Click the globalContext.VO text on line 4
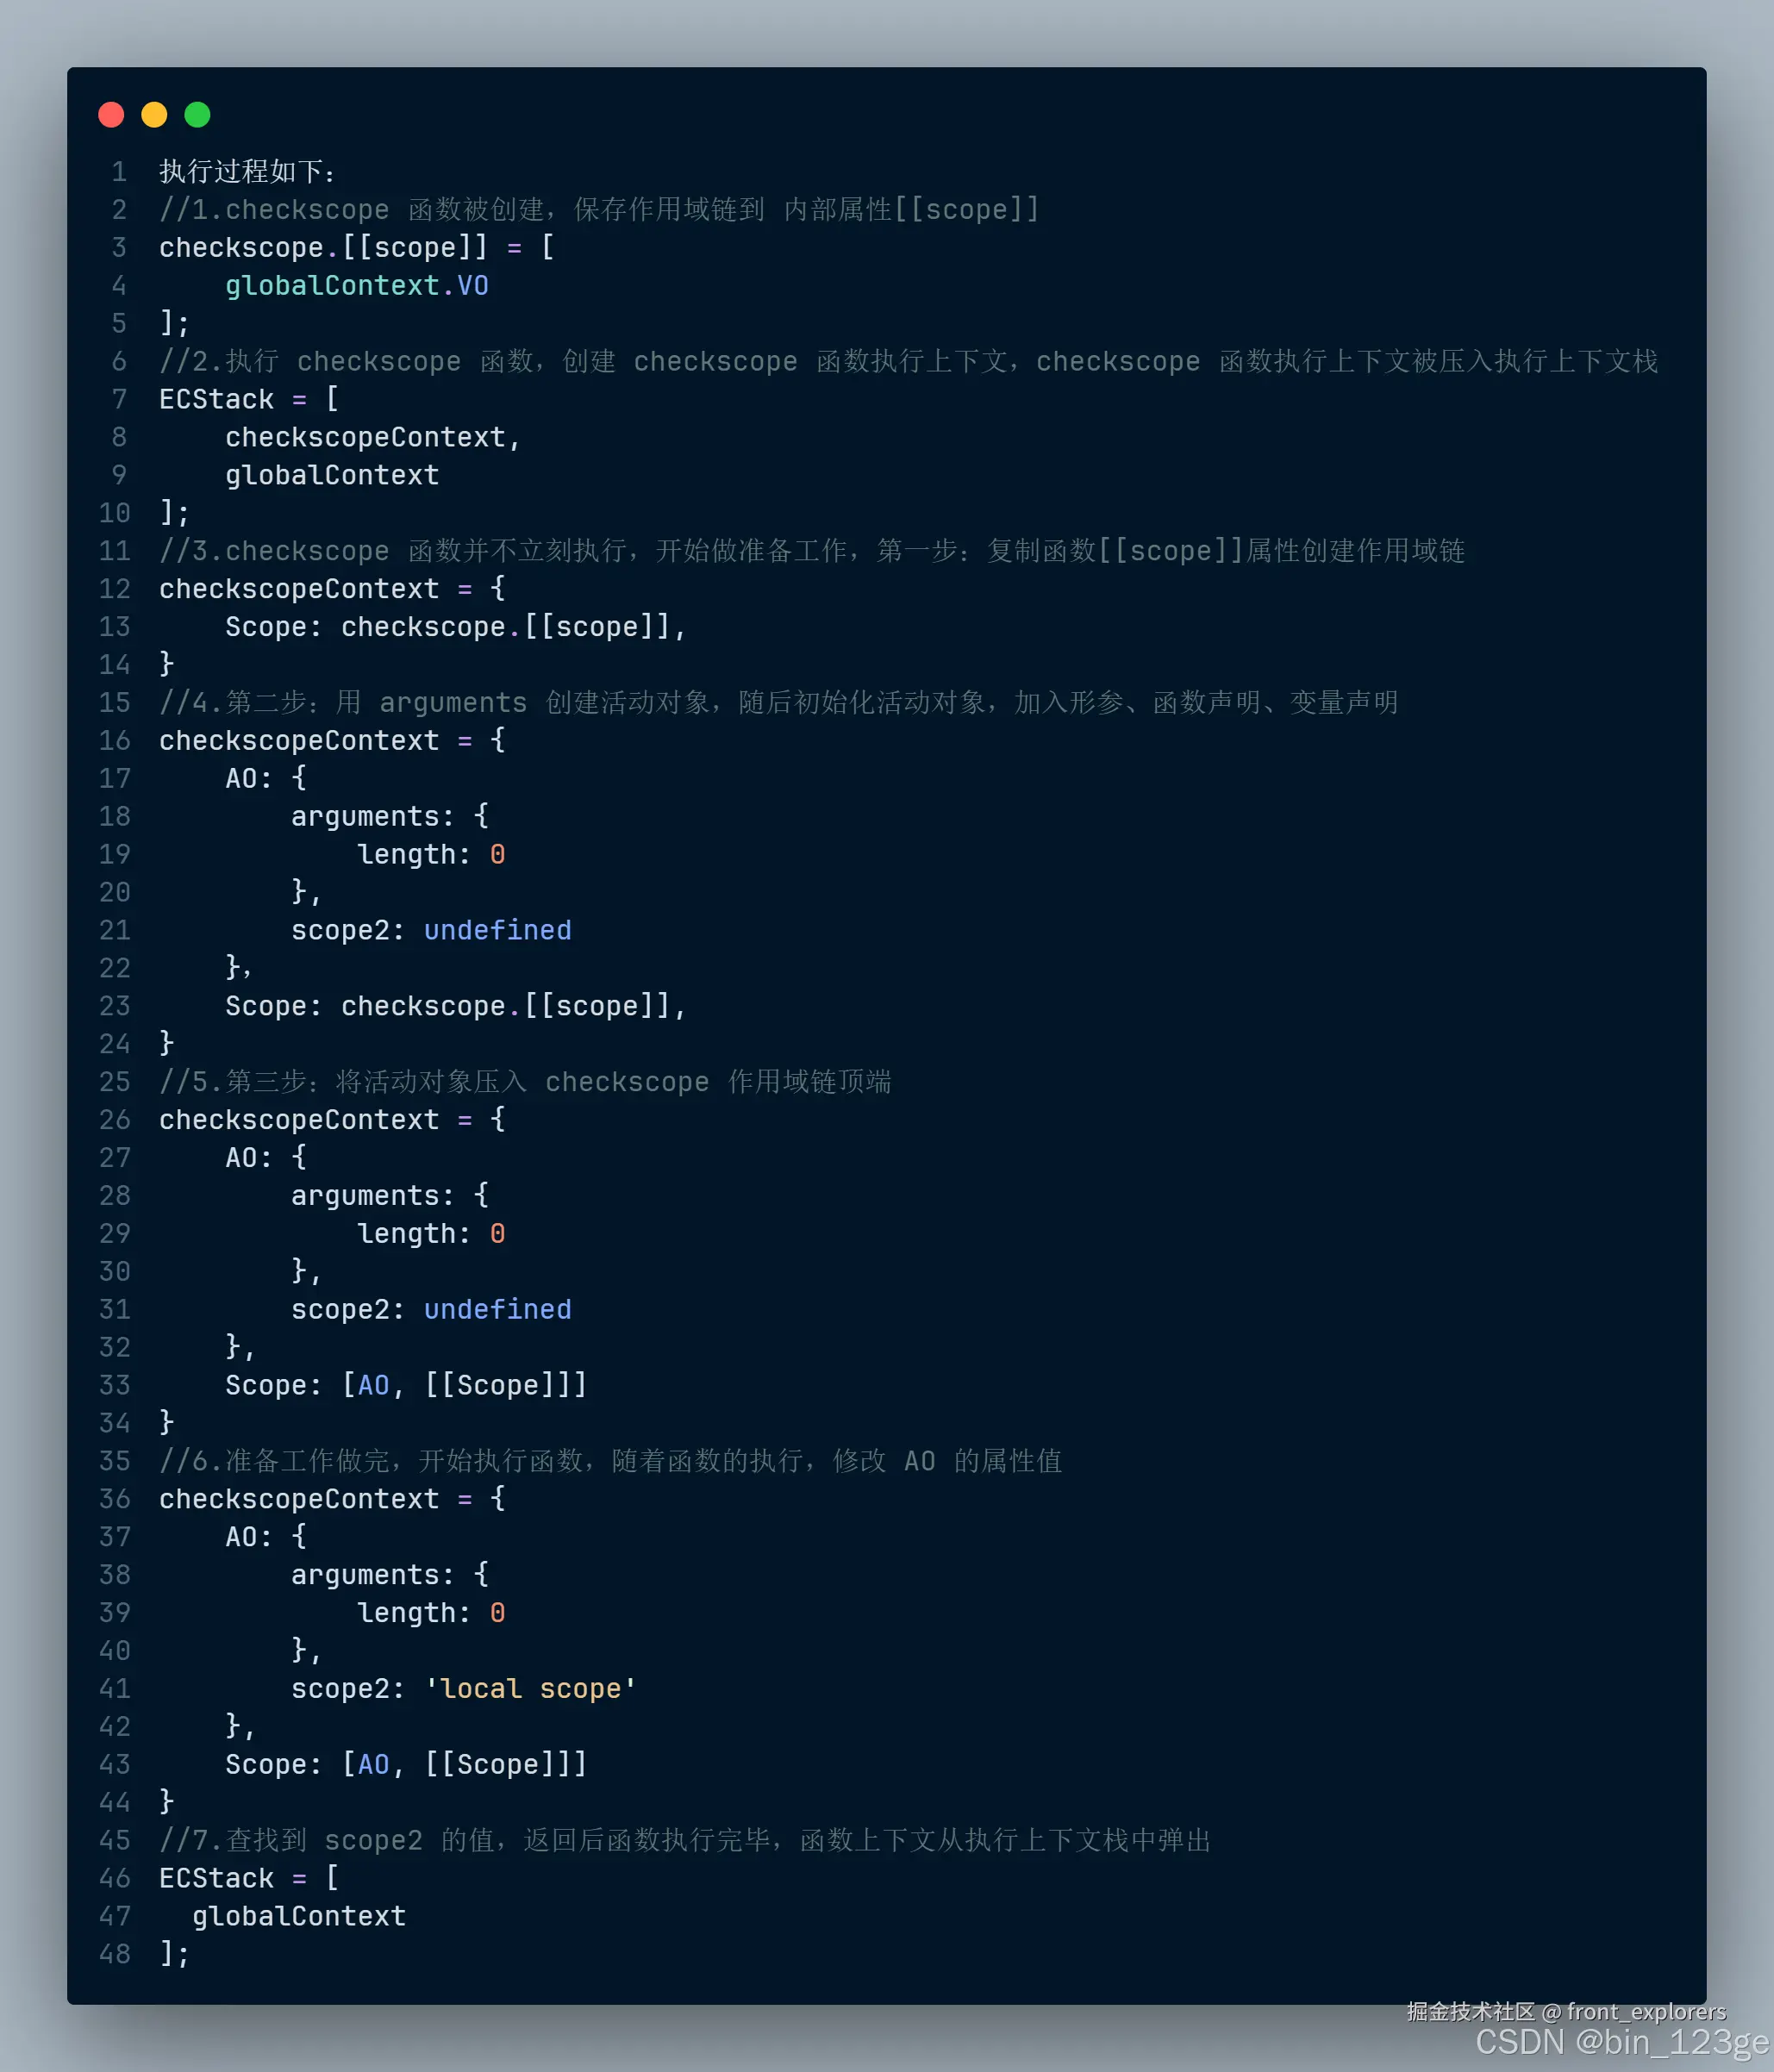The image size is (1774, 2072). point(356,286)
